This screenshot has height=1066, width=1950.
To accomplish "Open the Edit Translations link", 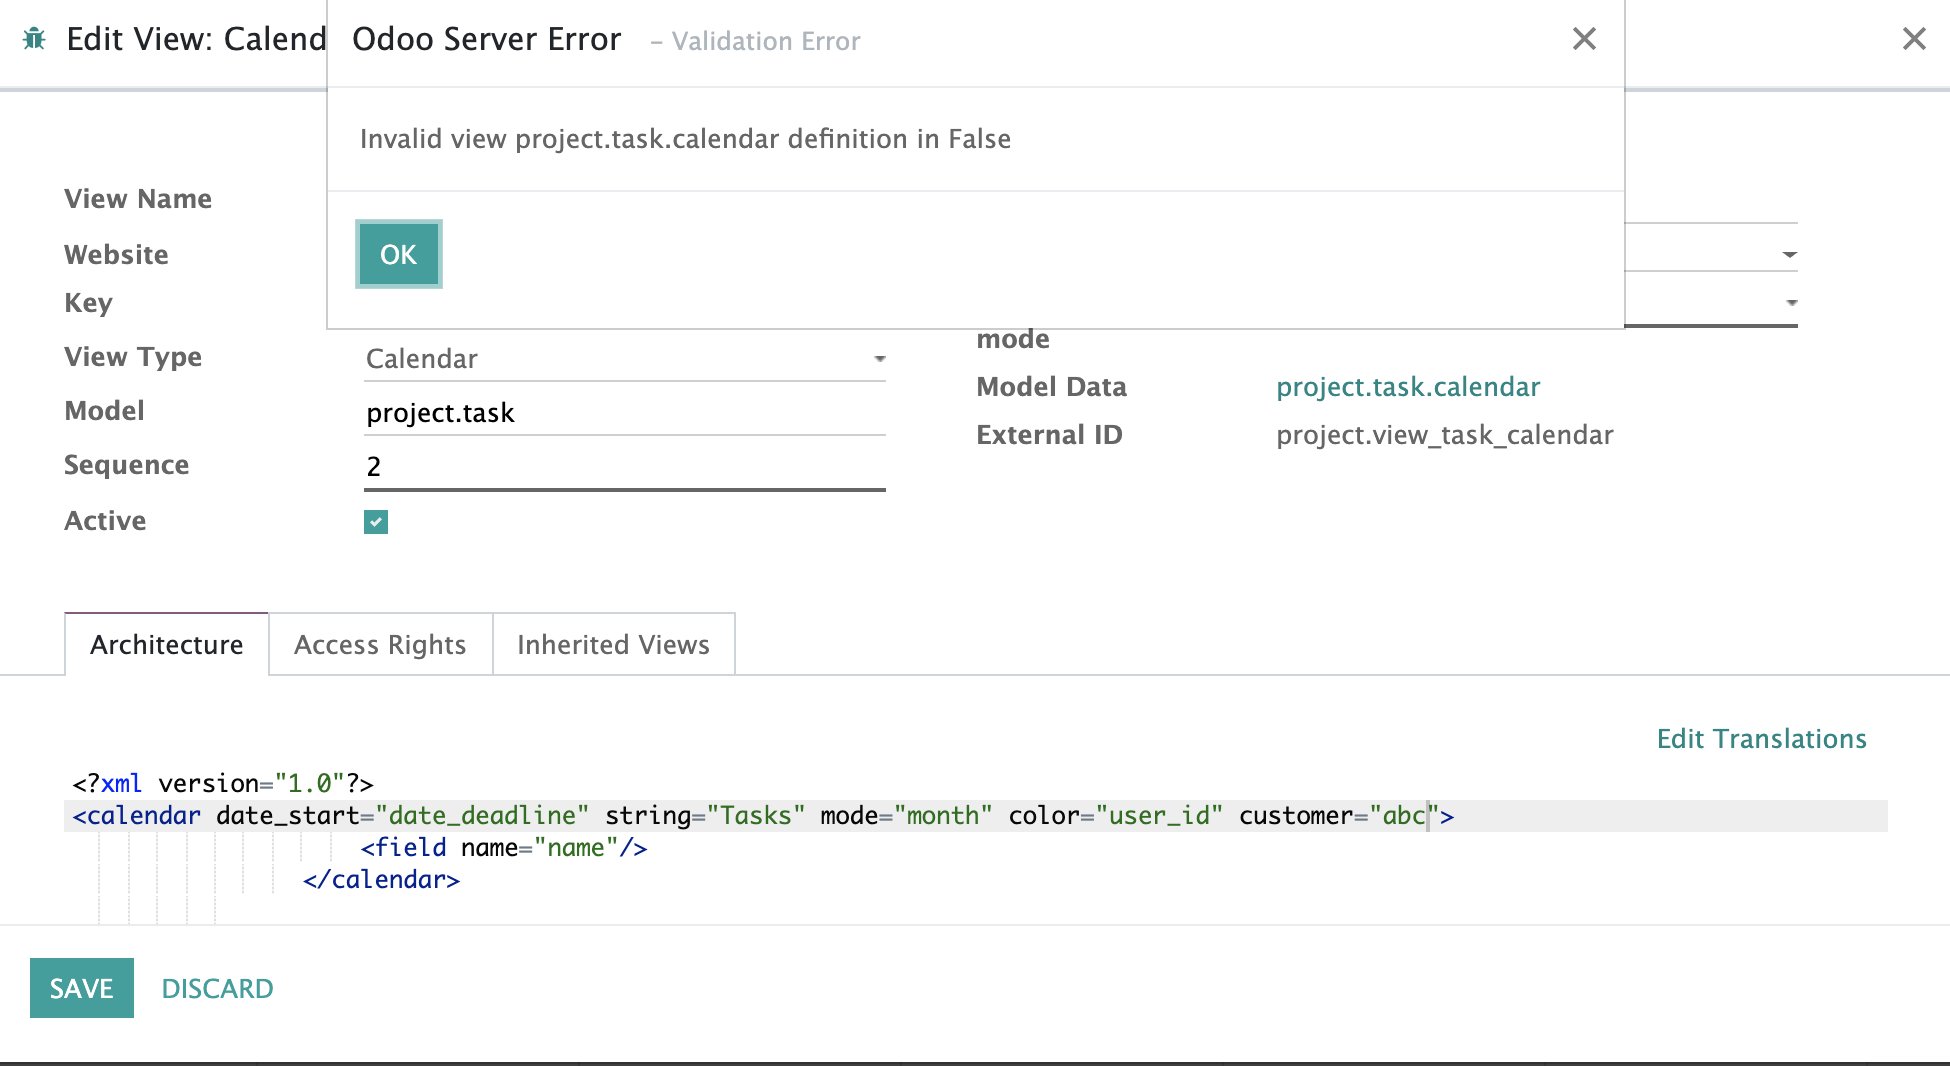I will [x=1762, y=739].
